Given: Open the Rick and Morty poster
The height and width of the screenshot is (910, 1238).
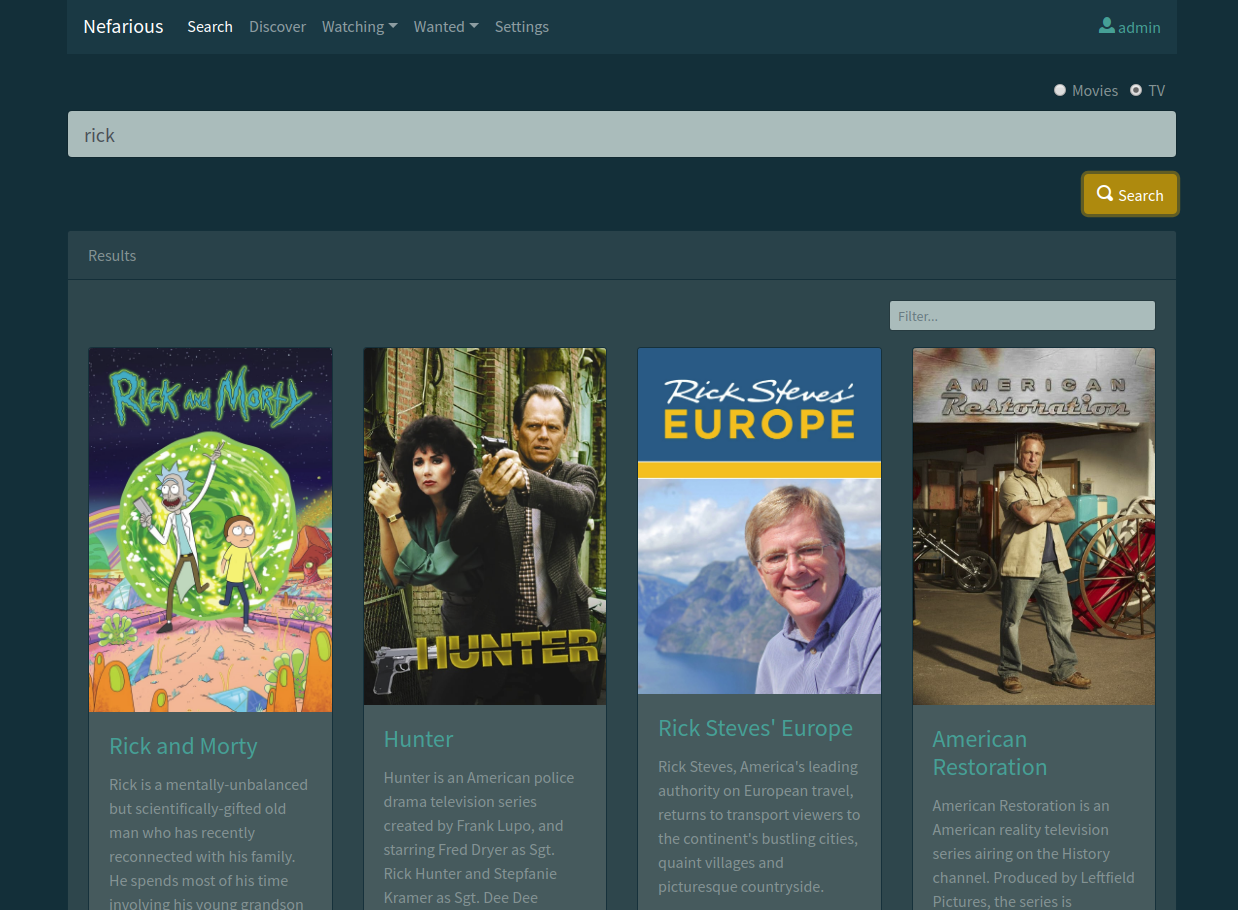Looking at the screenshot, I should (x=210, y=530).
